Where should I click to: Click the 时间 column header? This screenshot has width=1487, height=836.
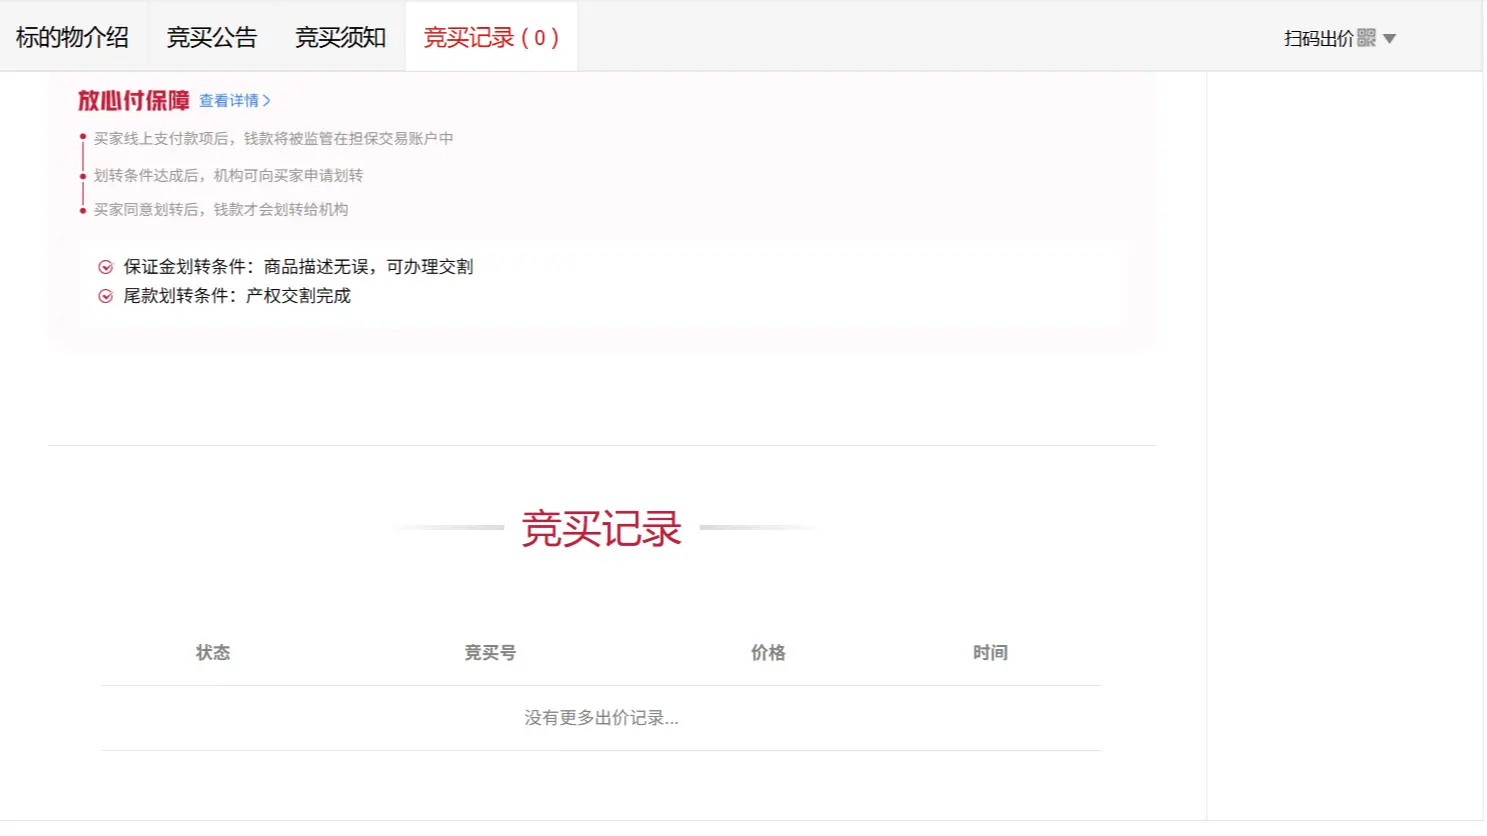pyautogui.click(x=990, y=653)
